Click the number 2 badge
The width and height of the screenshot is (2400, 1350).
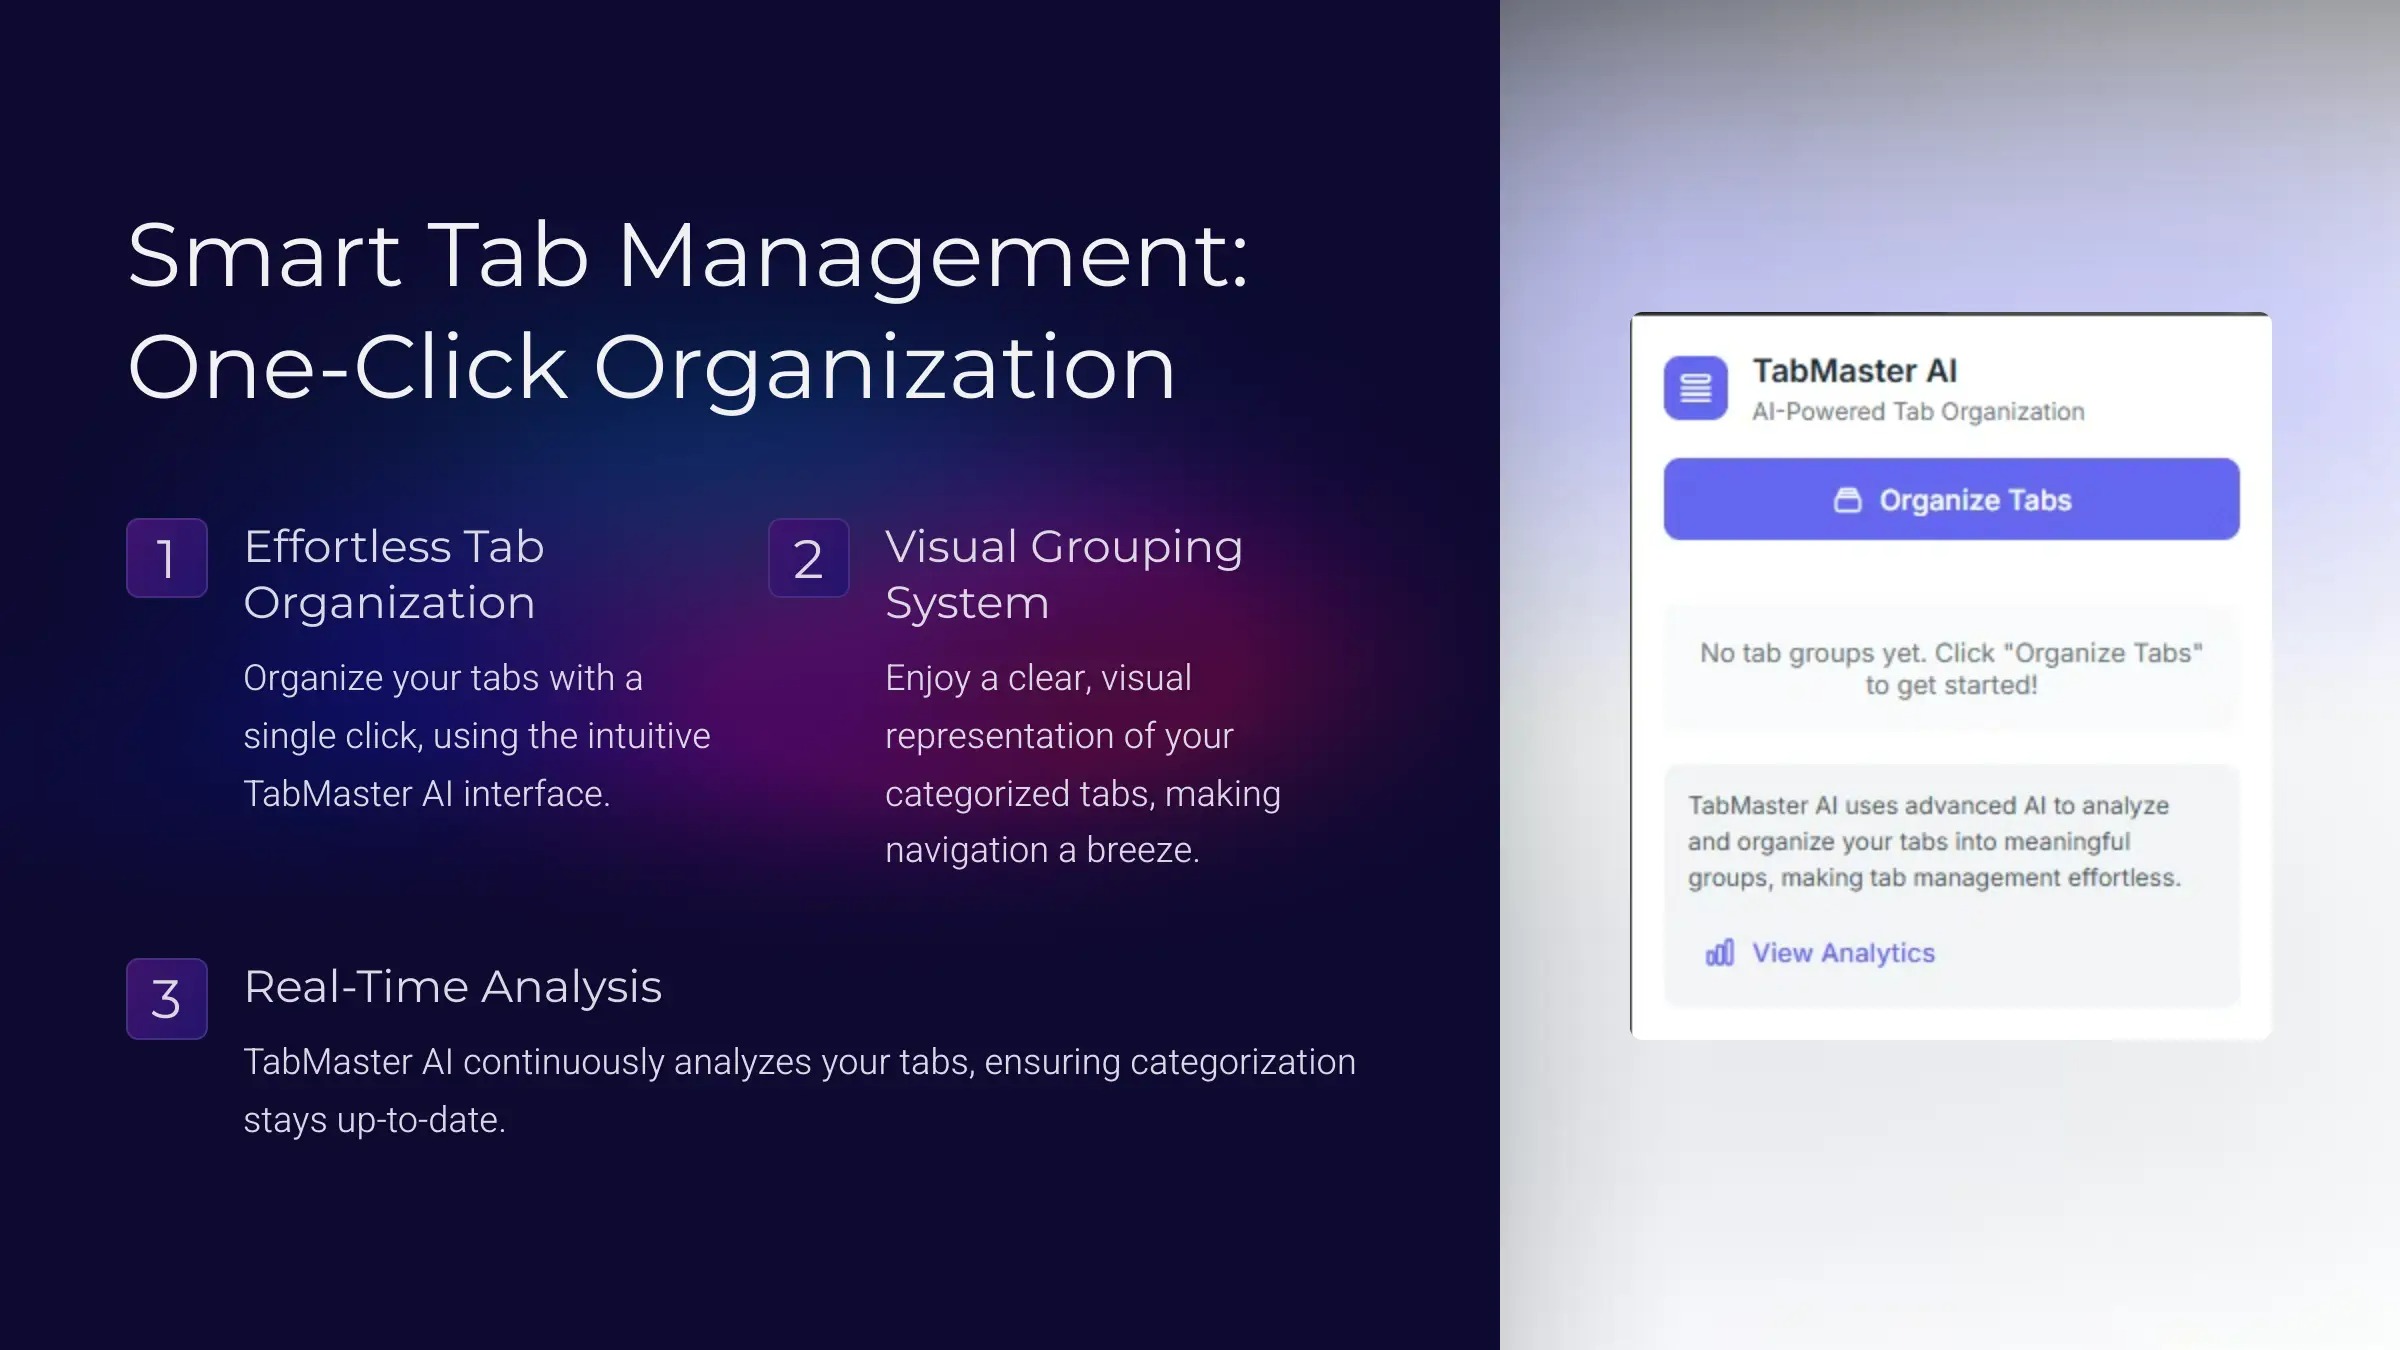(x=808, y=558)
